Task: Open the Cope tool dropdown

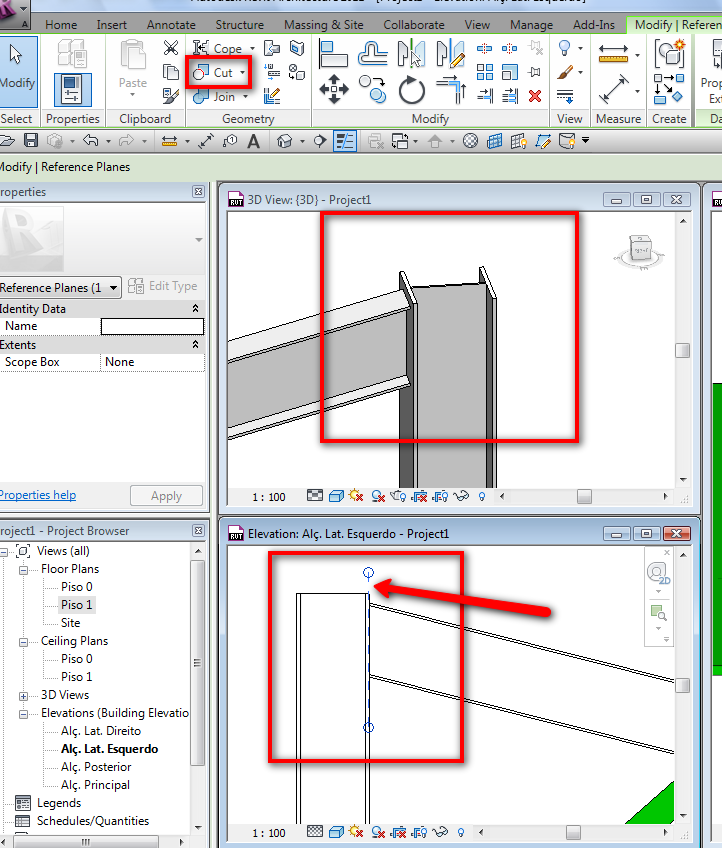Action: (252, 49)
